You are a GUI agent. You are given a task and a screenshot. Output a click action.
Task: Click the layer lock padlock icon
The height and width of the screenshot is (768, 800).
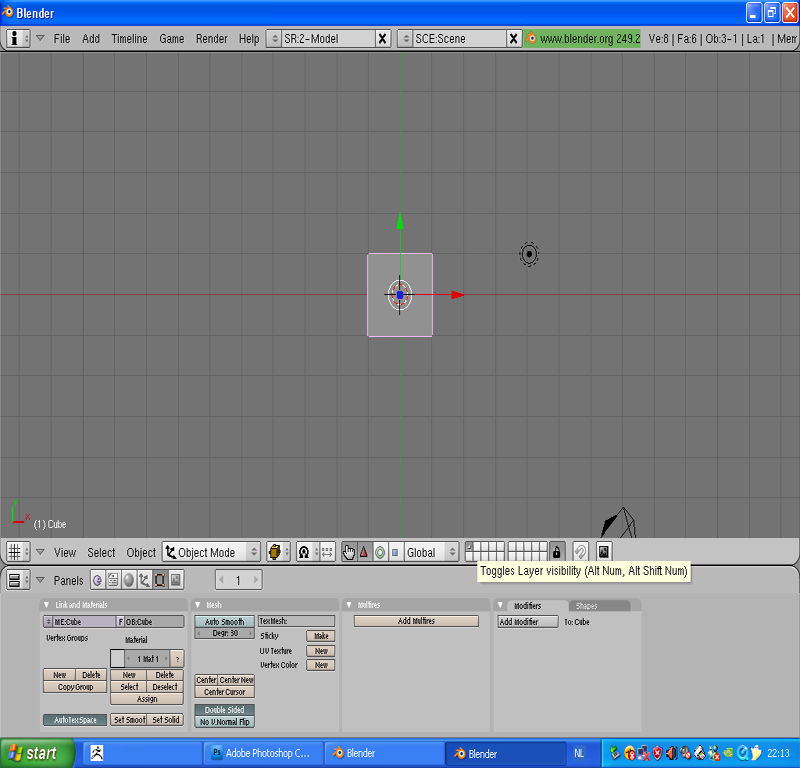pyautogui.click(x=557, y=552)
